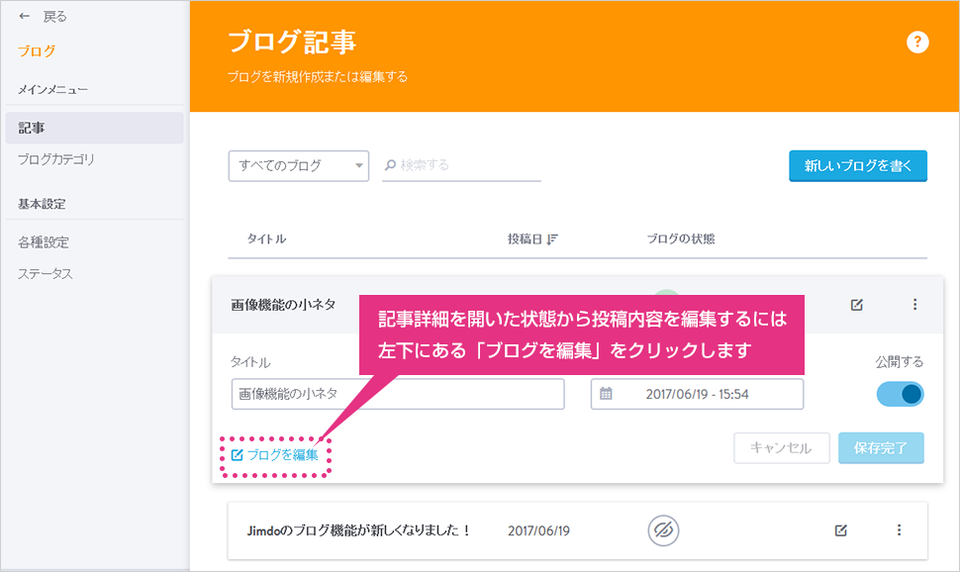Sort by 投稿日 column header

pos(532,239)
